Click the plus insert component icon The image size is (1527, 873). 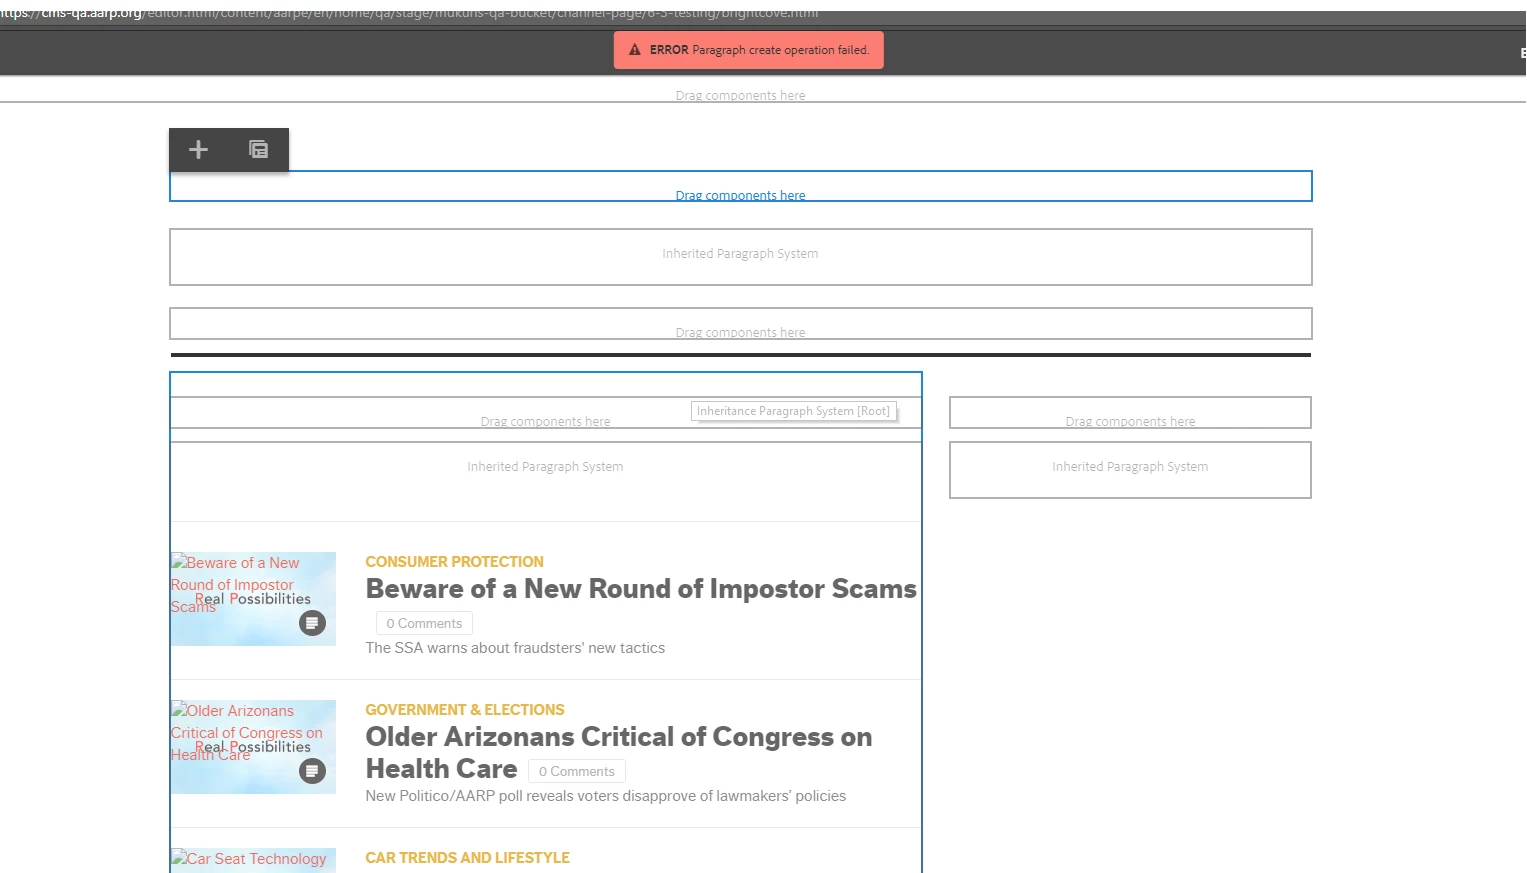pyautogui.click(x=198, y=150)
